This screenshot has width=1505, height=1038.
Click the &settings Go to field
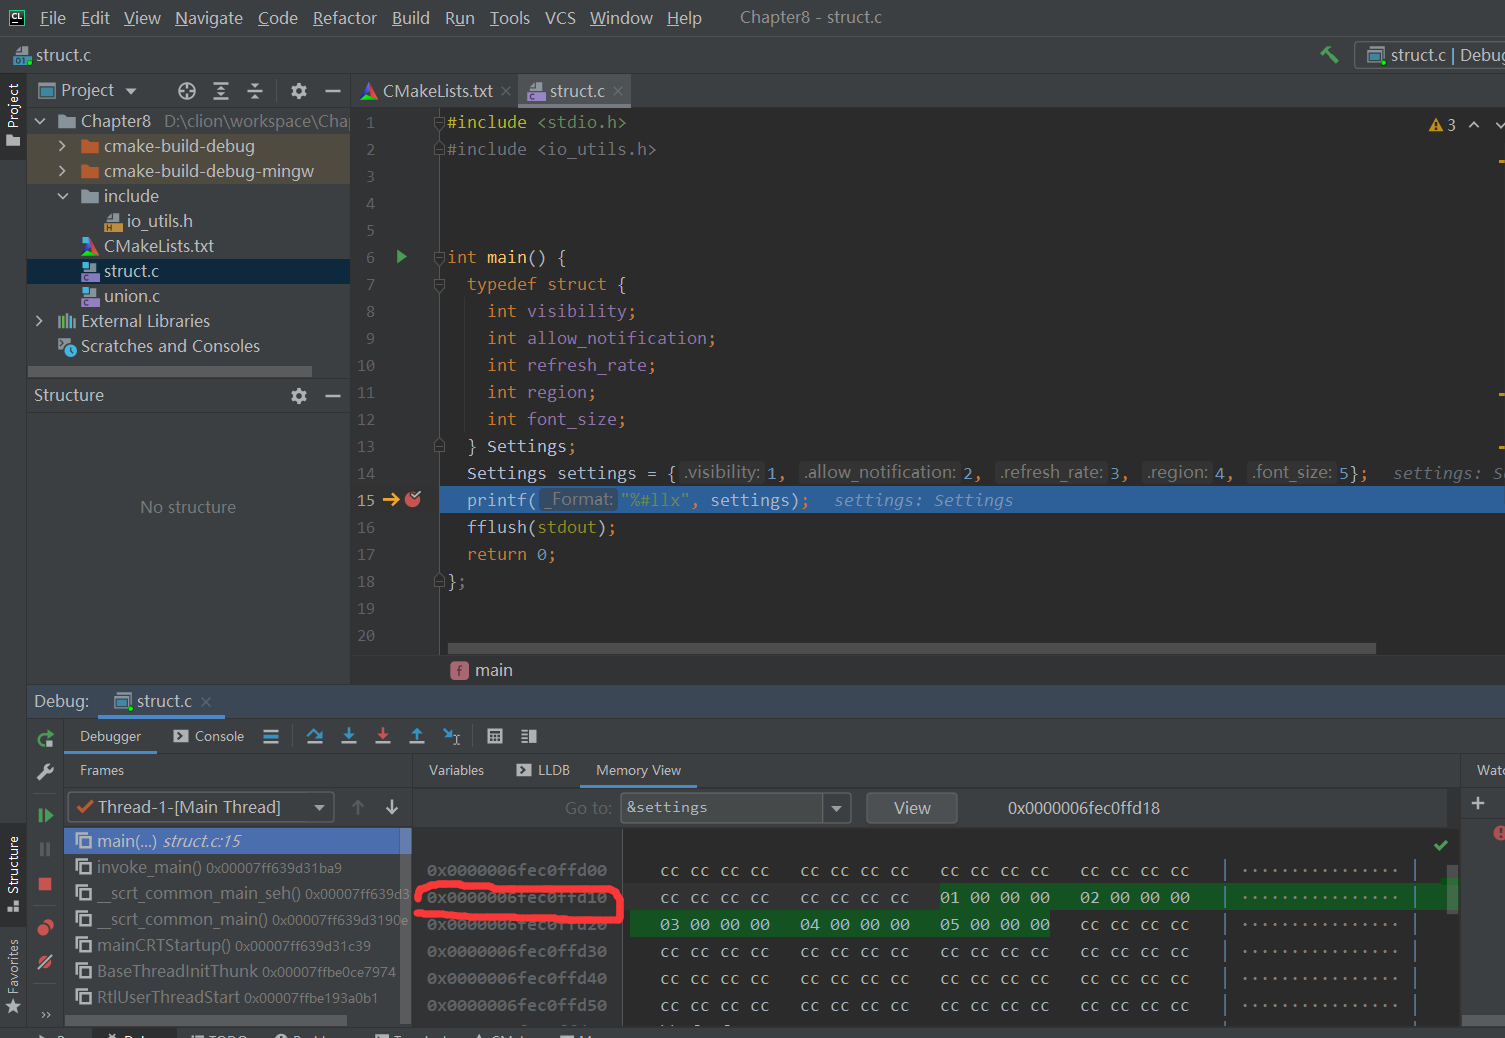click(720, 808)
